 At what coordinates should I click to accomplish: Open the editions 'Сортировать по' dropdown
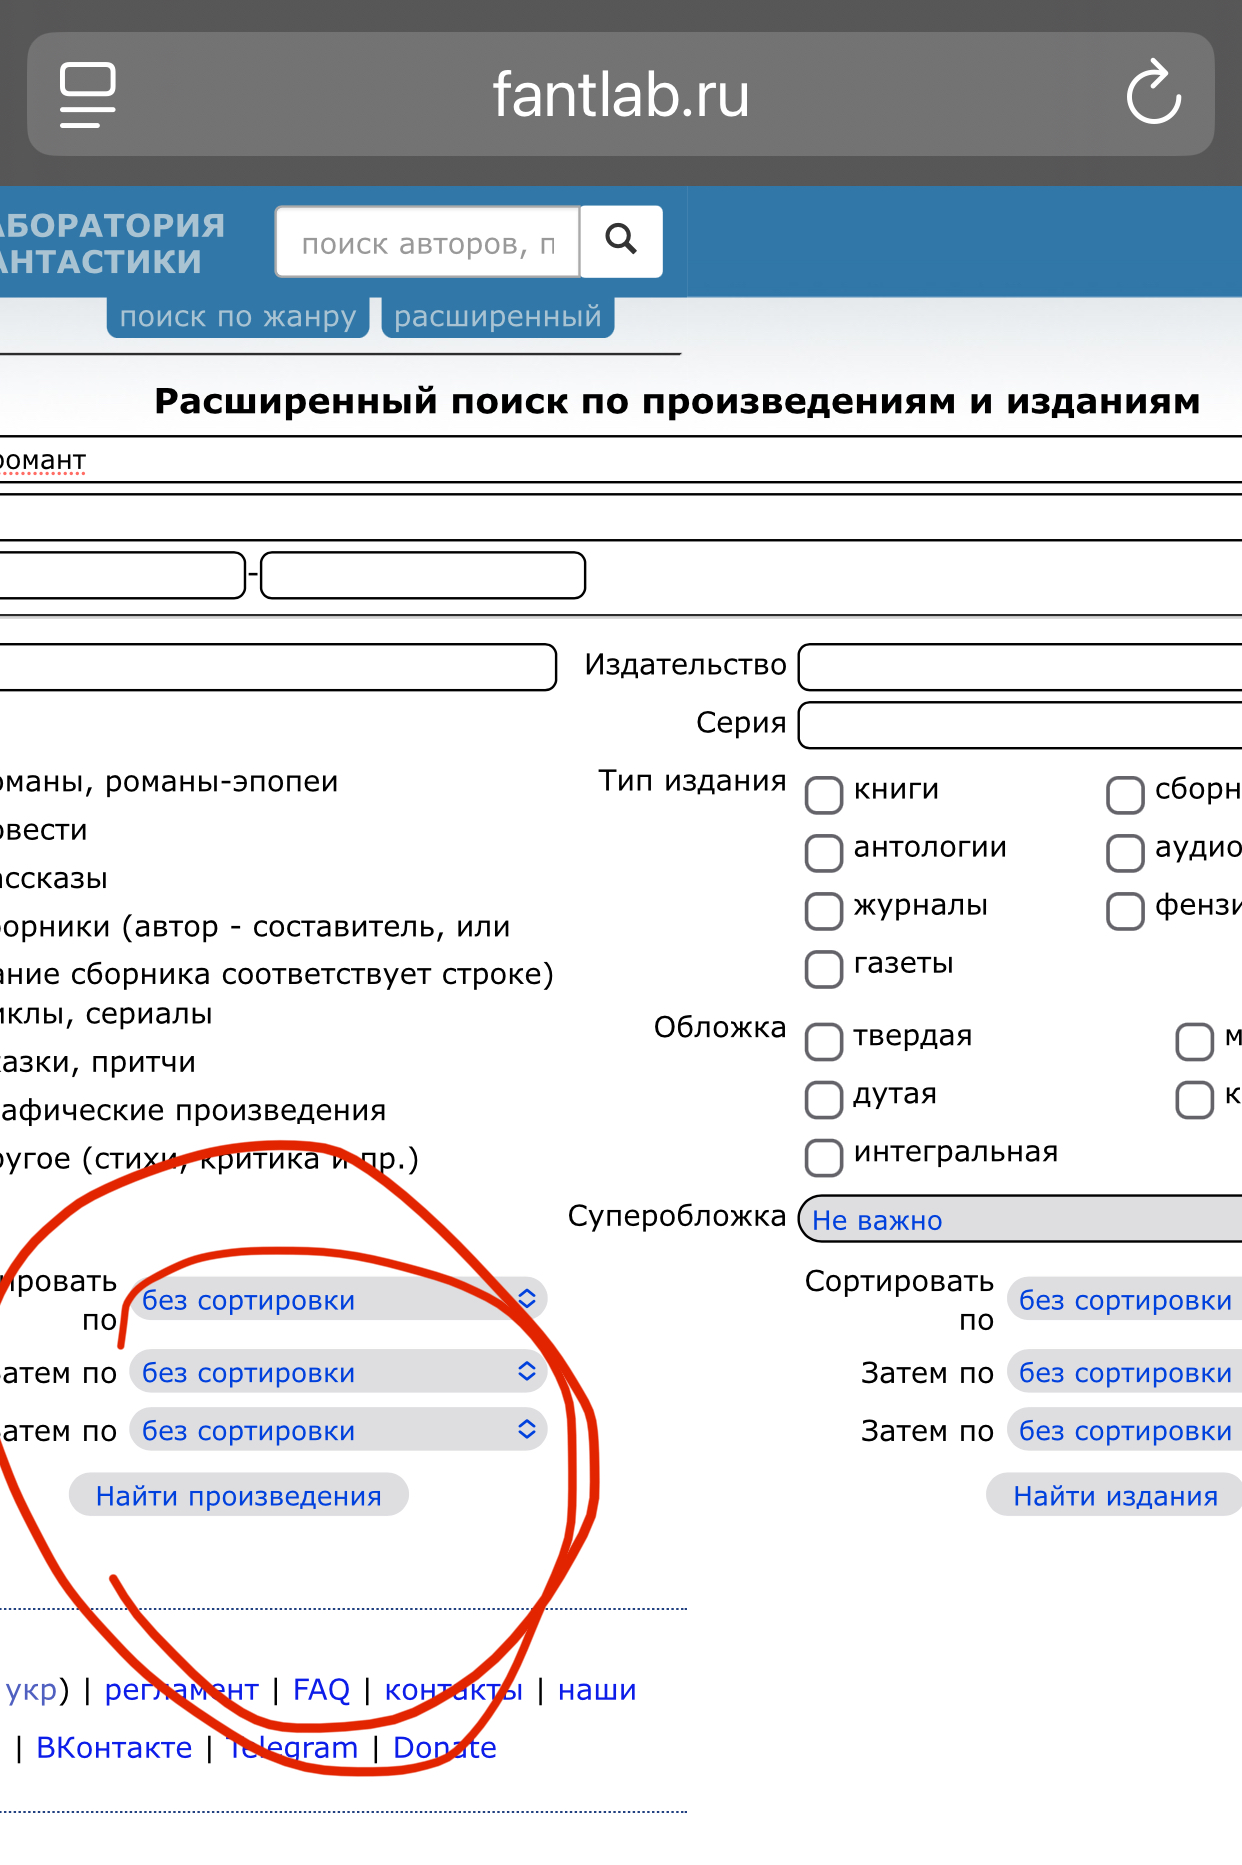(x=1124, y=1300)
